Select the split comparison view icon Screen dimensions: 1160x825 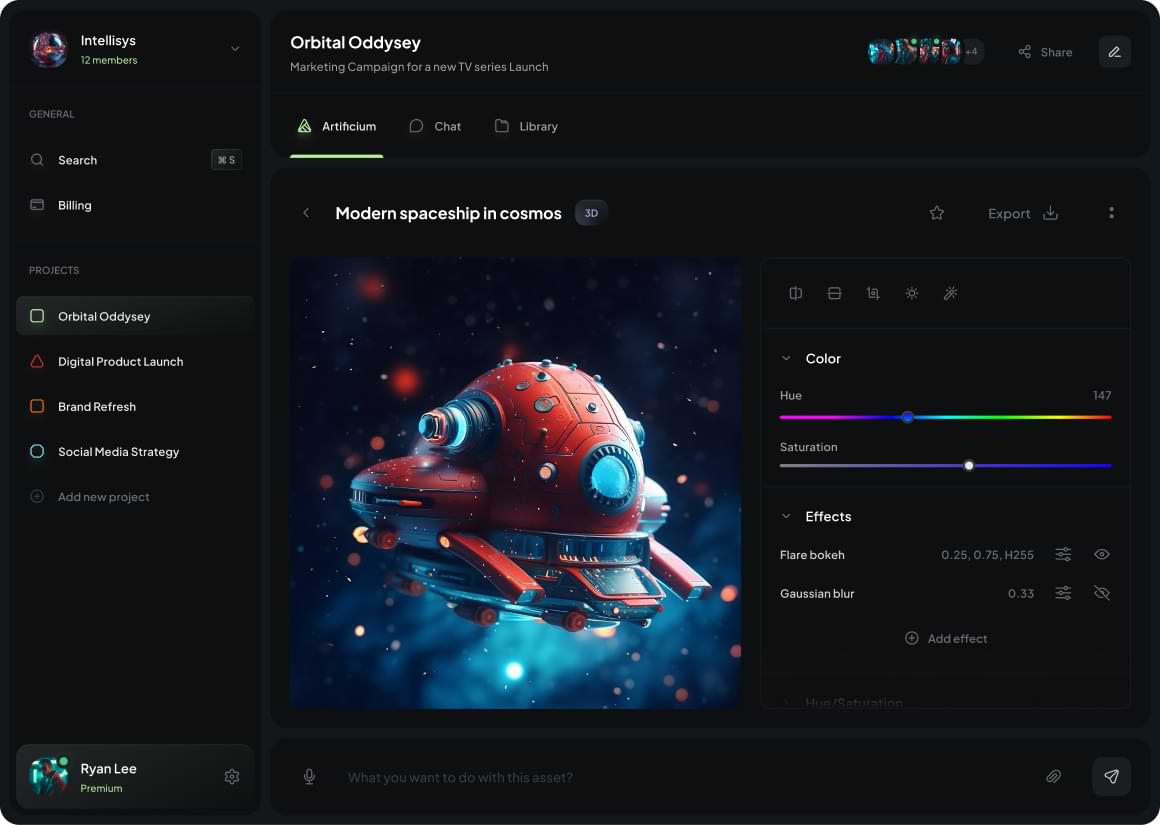tap(795, 293)
